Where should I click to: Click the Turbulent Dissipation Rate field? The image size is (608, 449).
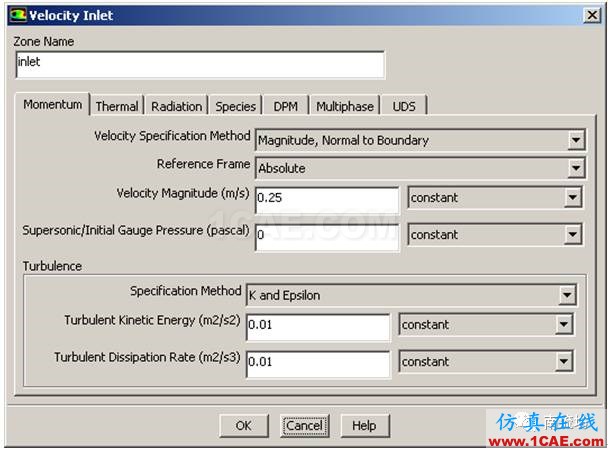coord(318,364)
